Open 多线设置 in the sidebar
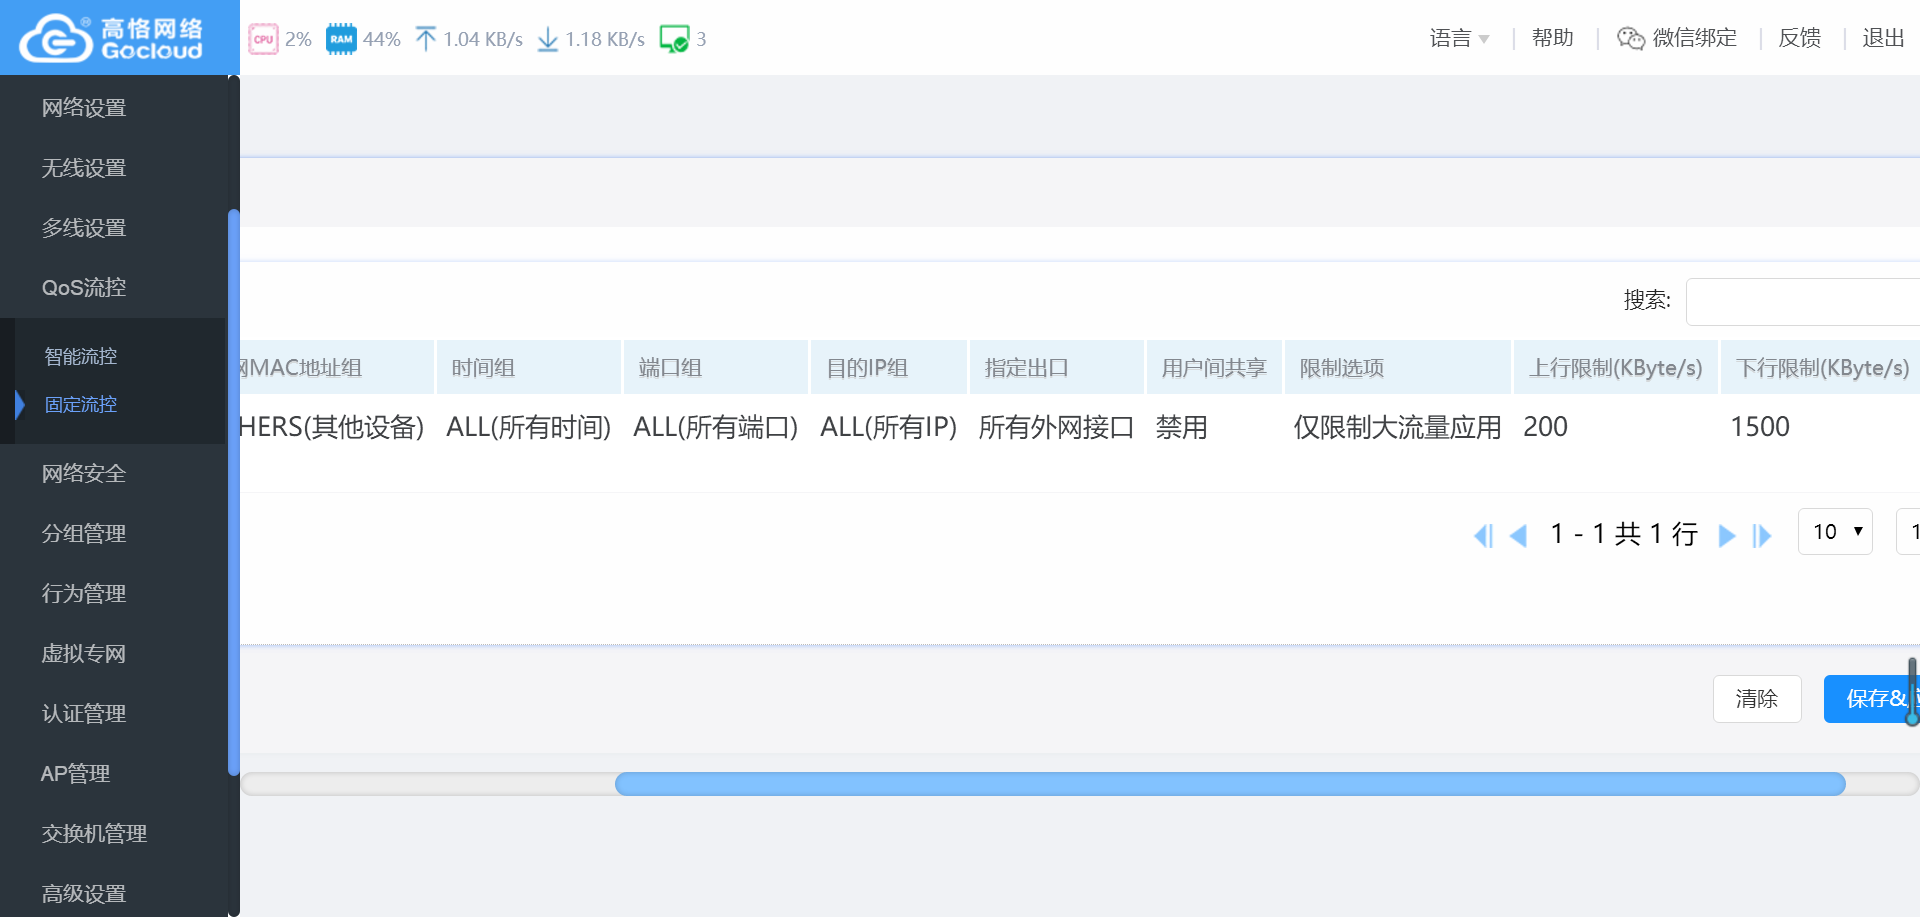Screen dimensions: 1920x917 [x=84, y=228]
